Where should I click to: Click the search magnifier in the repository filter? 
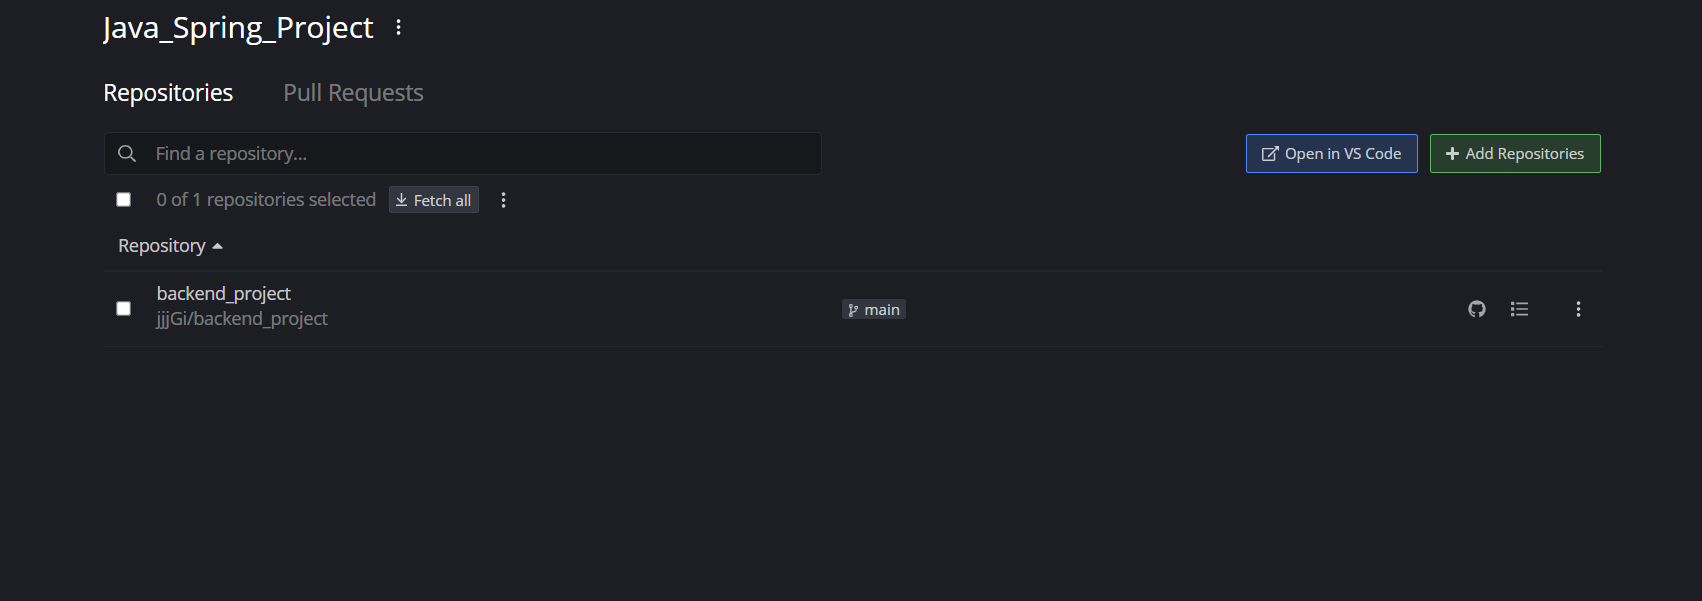click(127, 153)
